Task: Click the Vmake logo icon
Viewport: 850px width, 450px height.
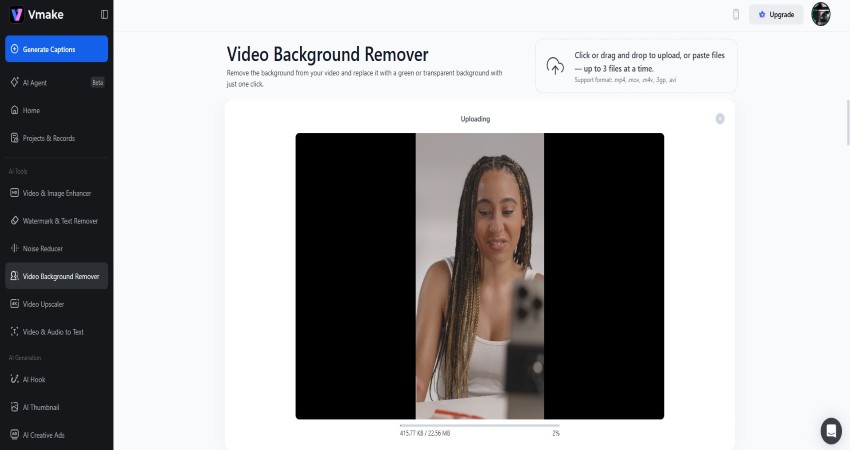Action: (x=16, y=15)
